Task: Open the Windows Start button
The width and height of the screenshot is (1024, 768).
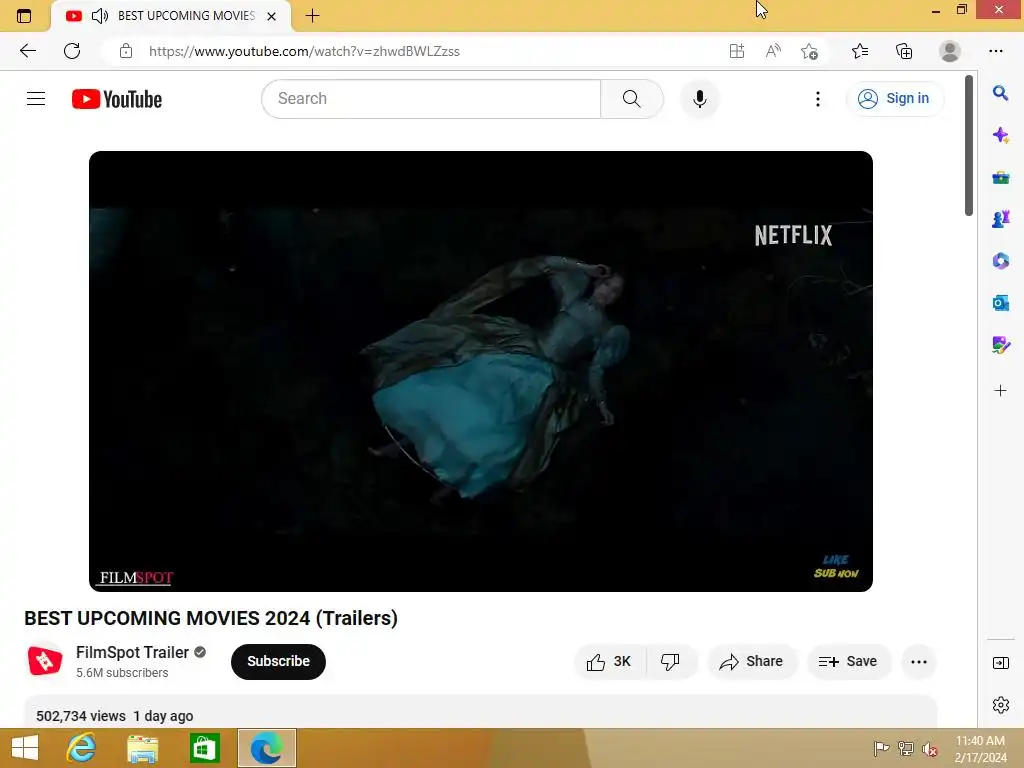Action: (x=25, y=748)
